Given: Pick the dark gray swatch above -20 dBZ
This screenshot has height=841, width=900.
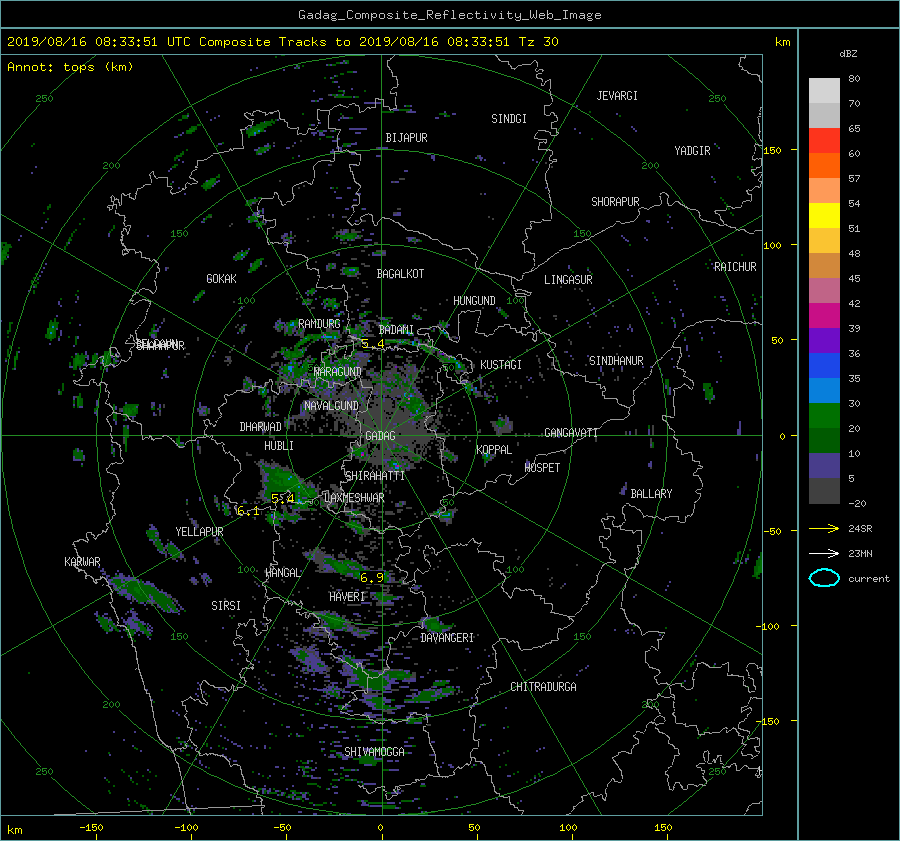Looking at the screenshot, I should 824,491.
